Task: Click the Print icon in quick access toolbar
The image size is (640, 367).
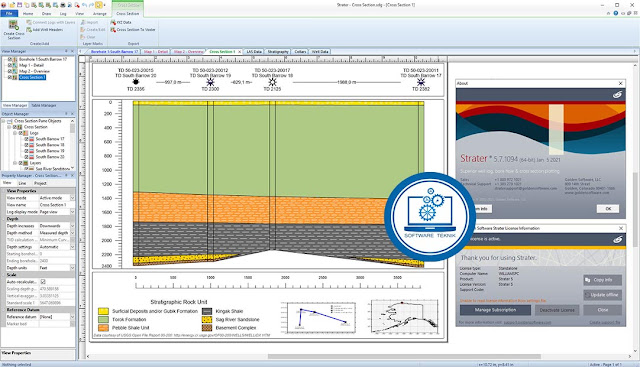Action: [x=62, y=5]
